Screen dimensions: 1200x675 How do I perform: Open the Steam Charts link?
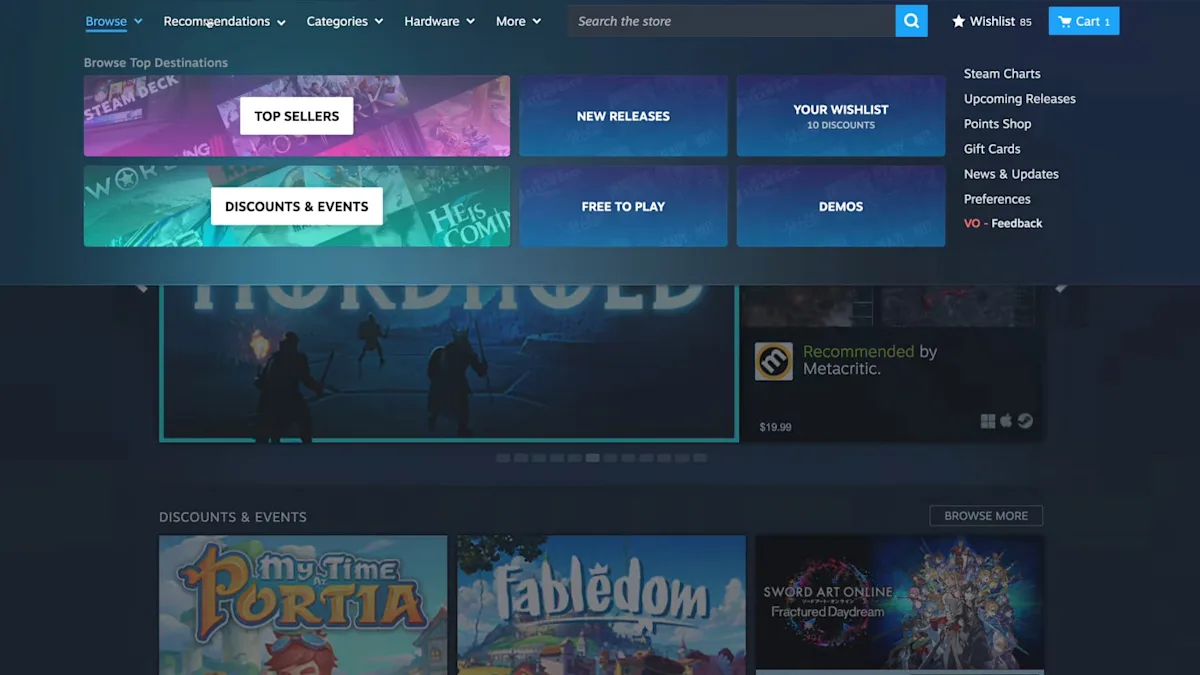(1001, 74)
